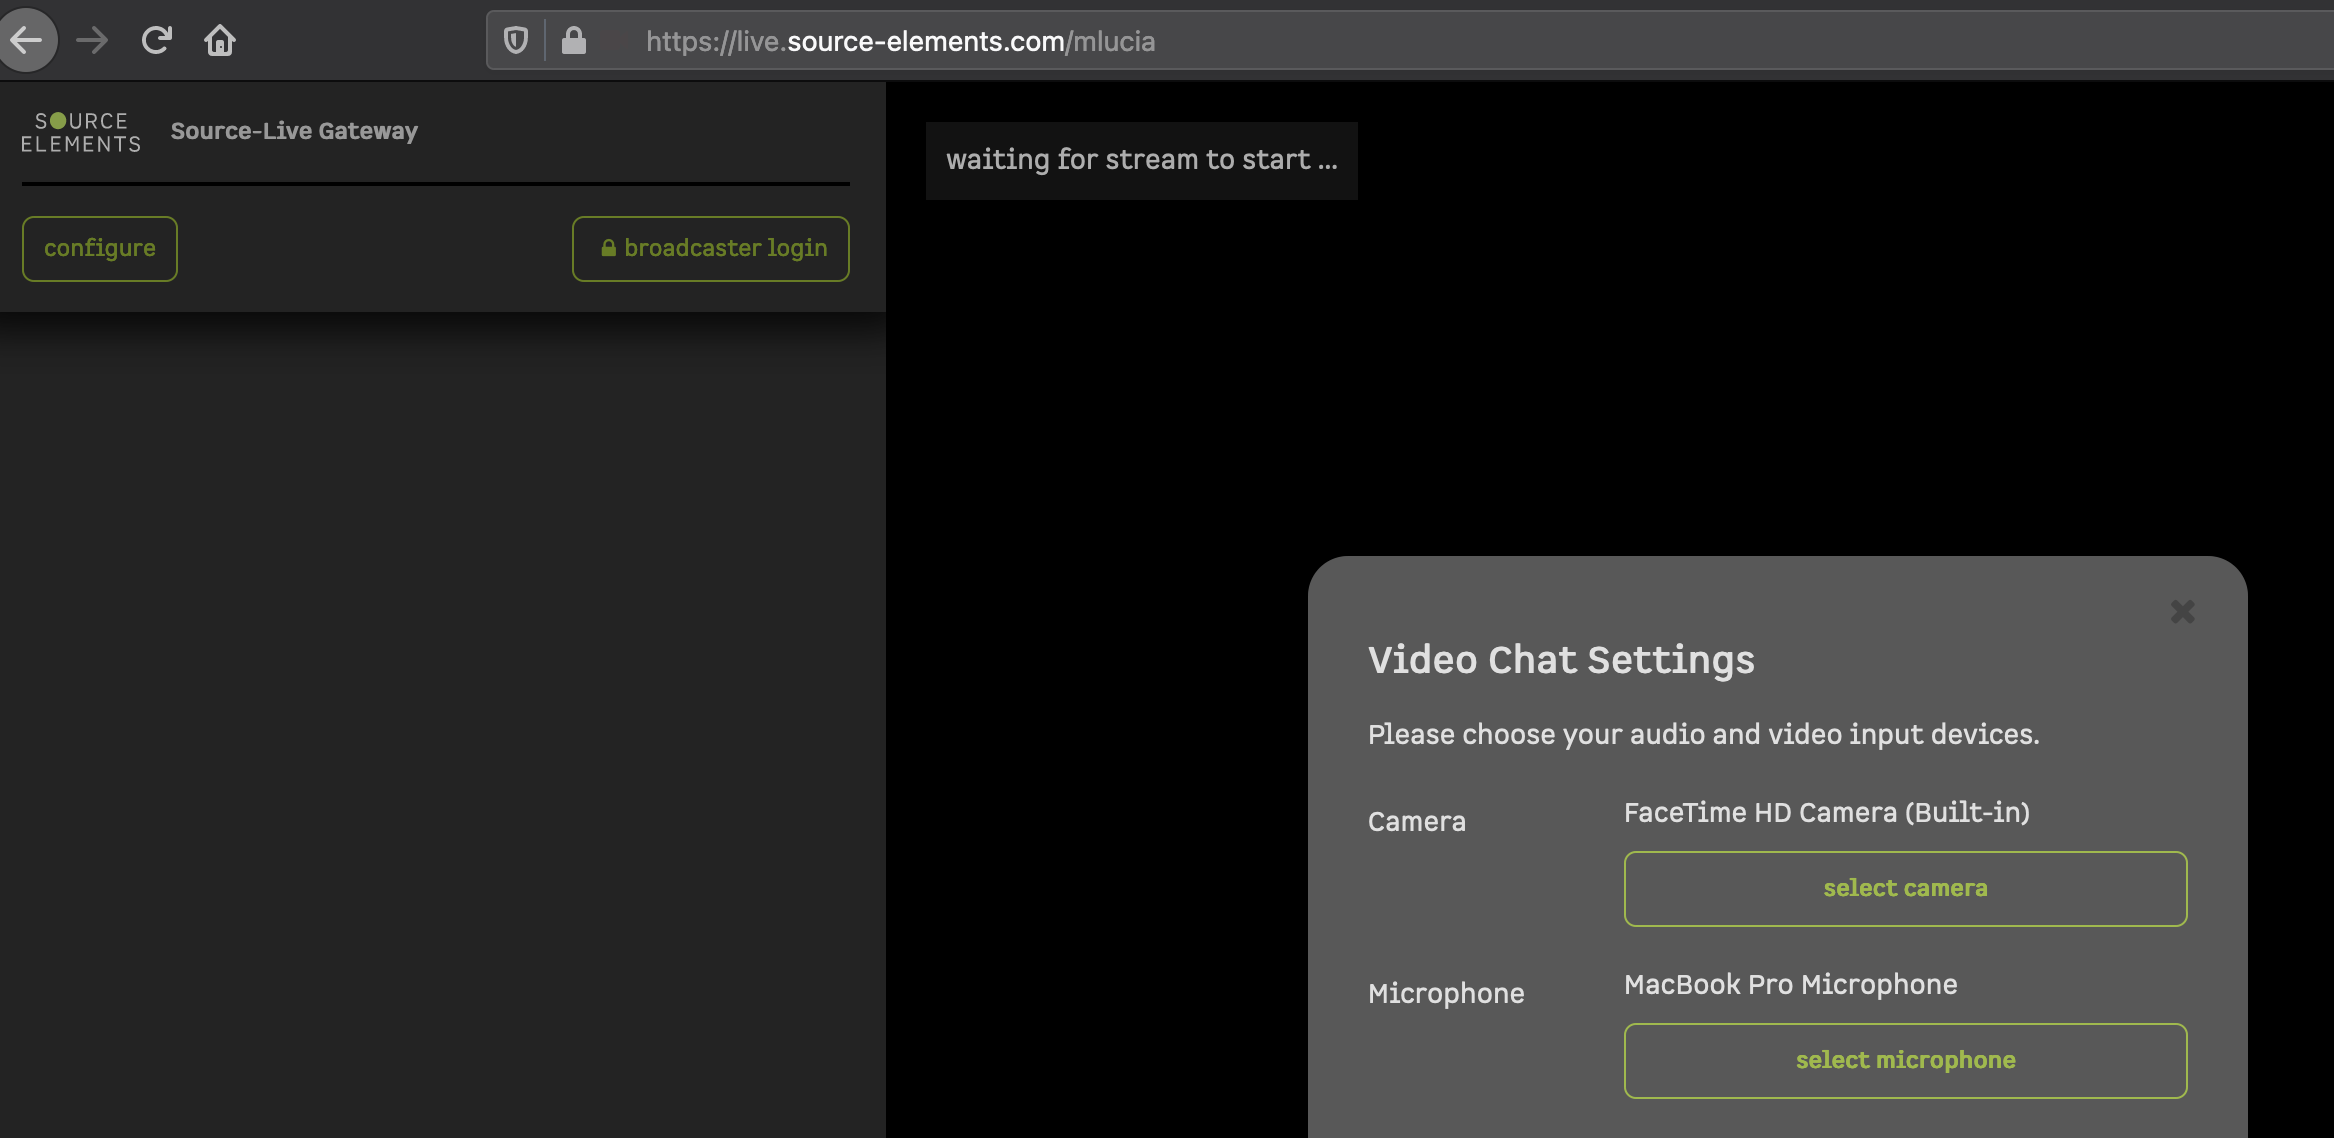This screenshot has width=2334, height=1138.
Task: Click MacBook Pro Microphone device name
Action: (x=1790, y=984)
